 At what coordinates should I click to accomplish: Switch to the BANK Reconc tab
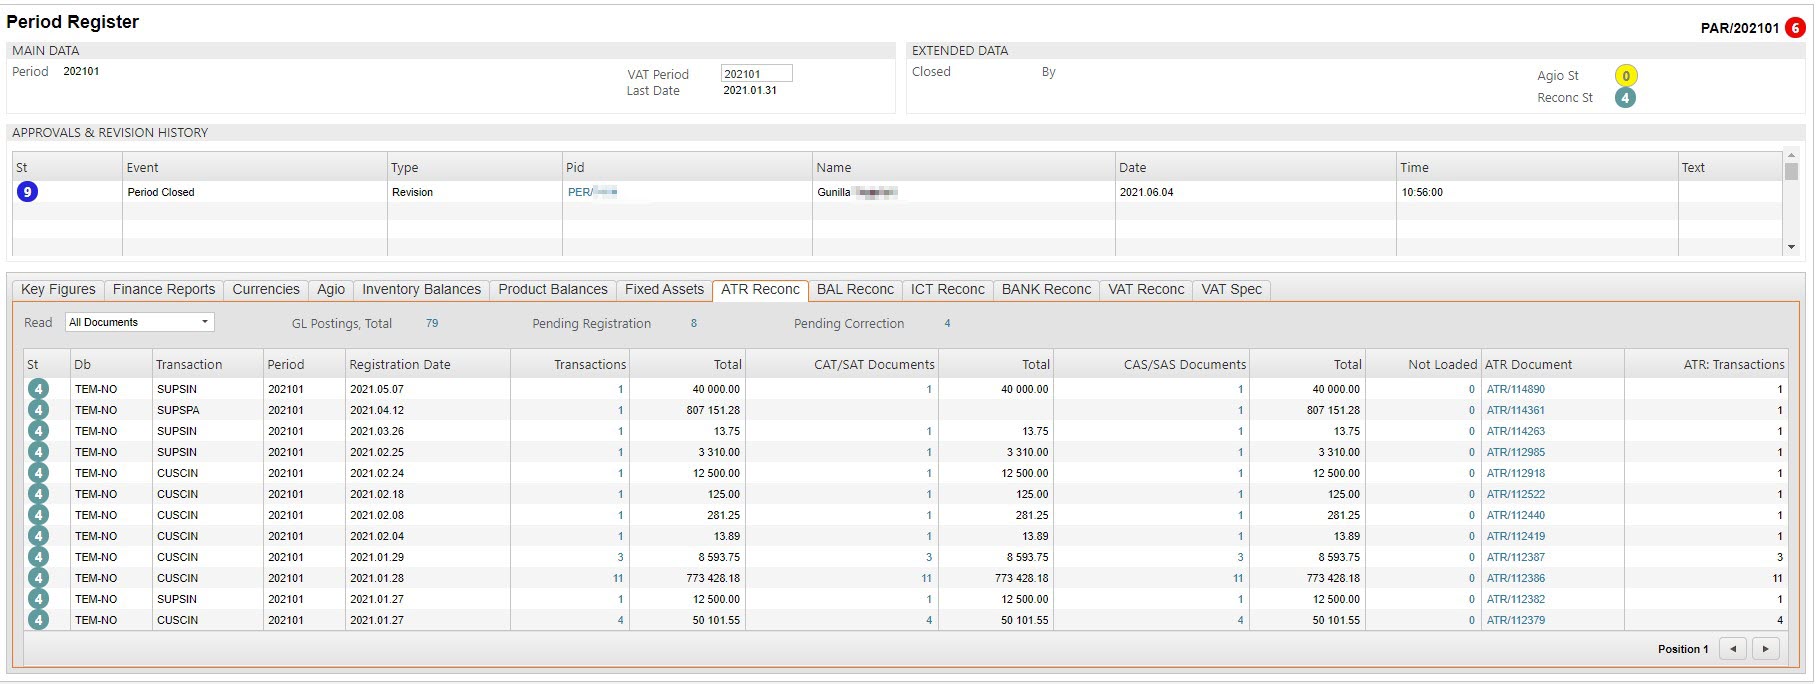[1046, 290]
